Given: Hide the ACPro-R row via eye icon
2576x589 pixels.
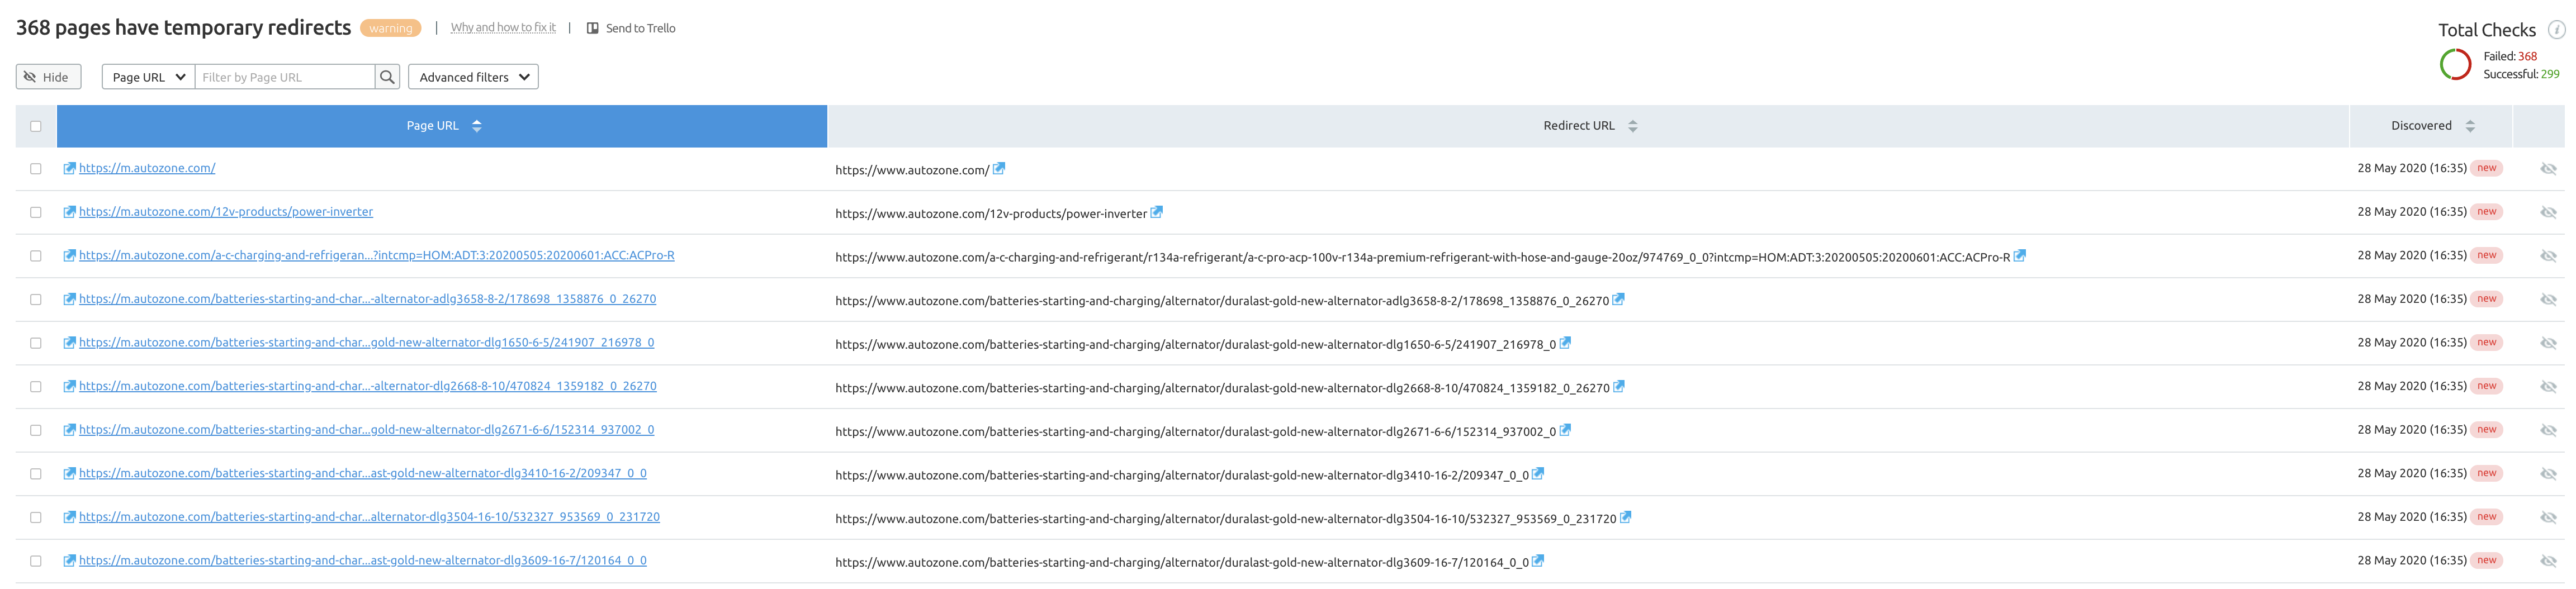Looking at the screenshot, I should pyautogui.click(x=2548, y=256).
